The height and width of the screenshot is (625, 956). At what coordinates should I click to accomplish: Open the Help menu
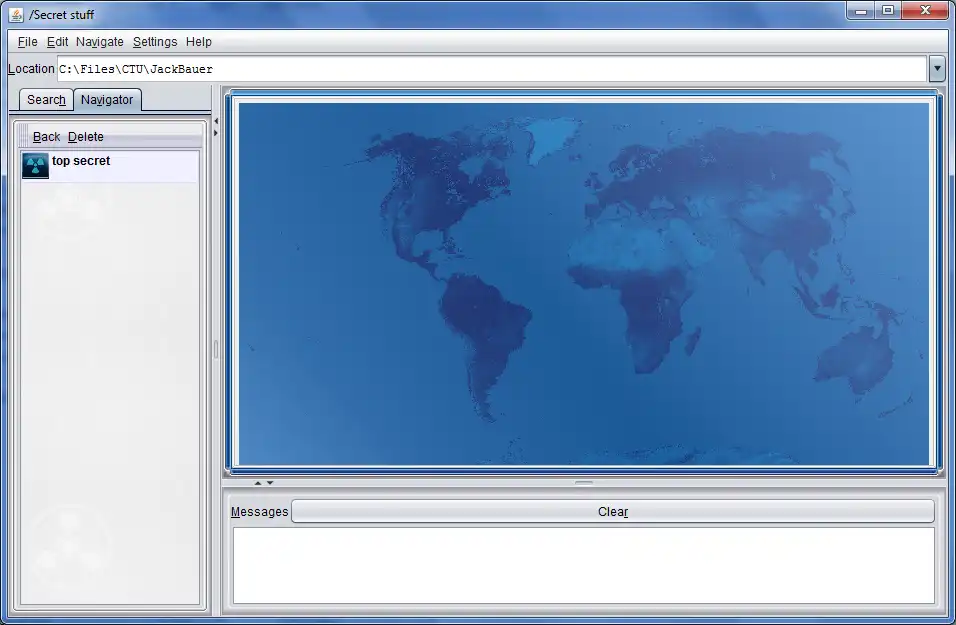click(199, 42)
